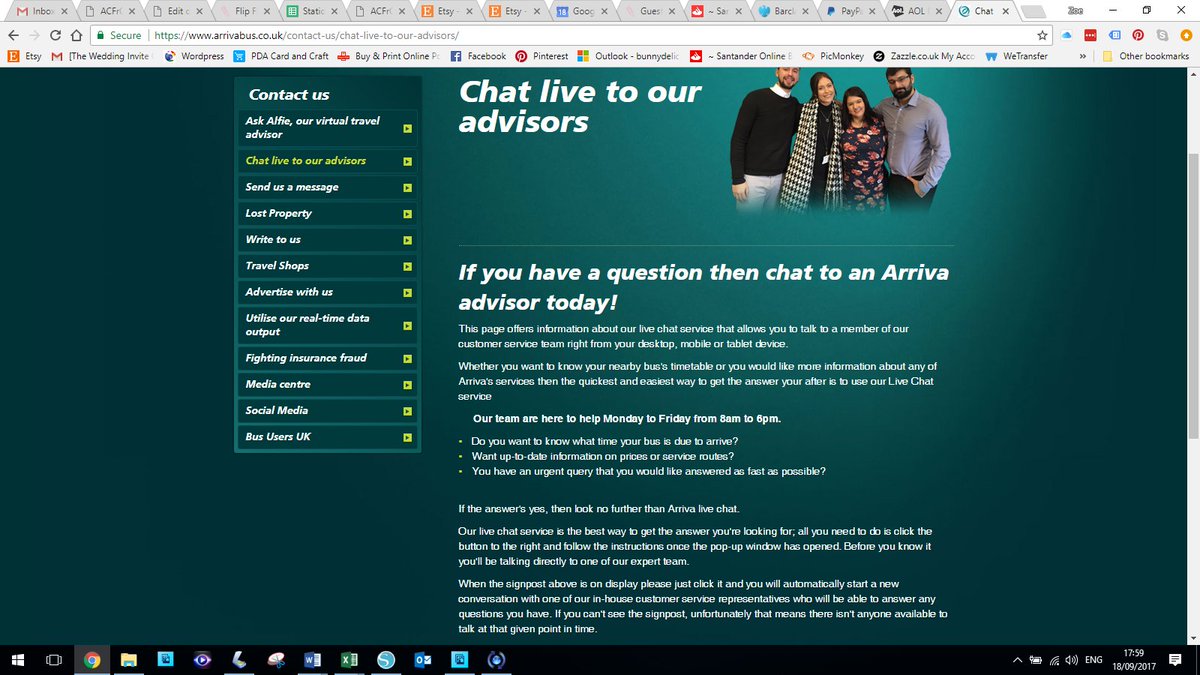Viewport: 1200px width, 675px height.
Task: Open the PDA Card and Craft bookmark
Action: [281, 56]
